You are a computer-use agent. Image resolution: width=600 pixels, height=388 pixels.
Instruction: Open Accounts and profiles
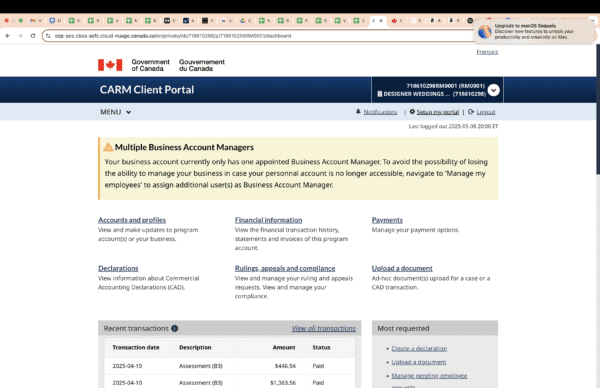point(132,220)
